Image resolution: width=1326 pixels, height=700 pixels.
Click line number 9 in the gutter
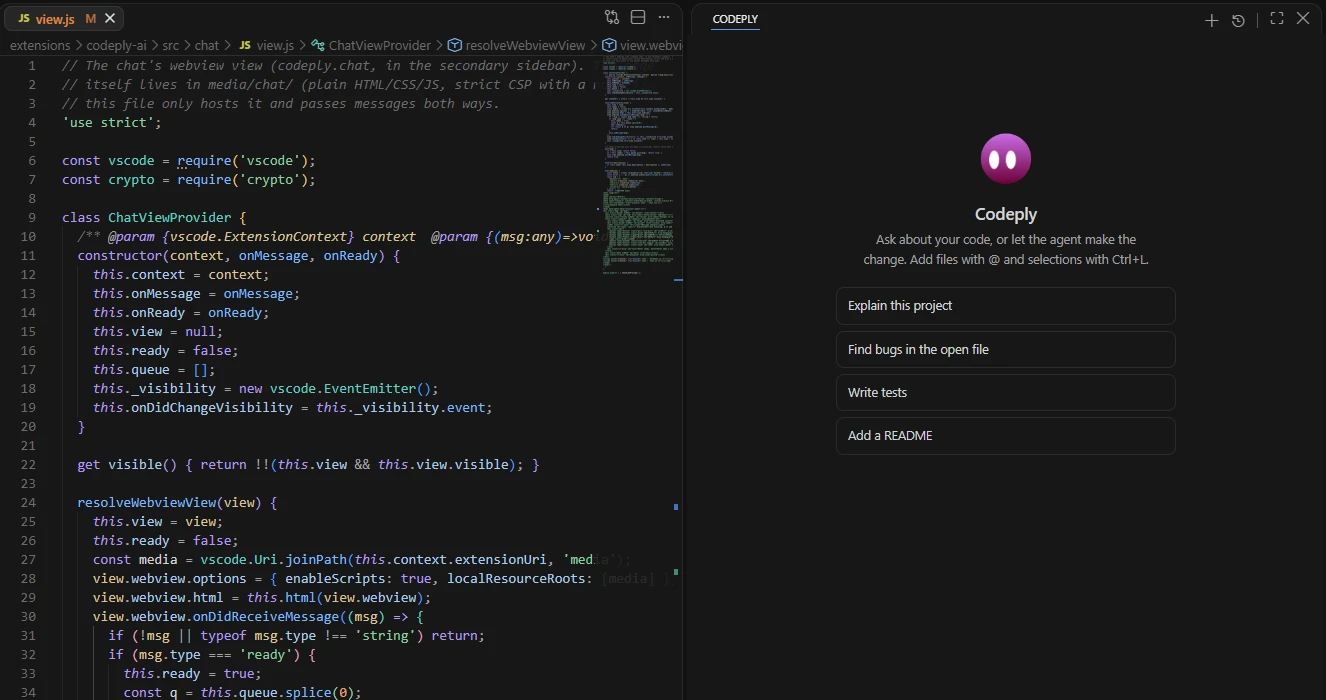[x=32, y=217]
